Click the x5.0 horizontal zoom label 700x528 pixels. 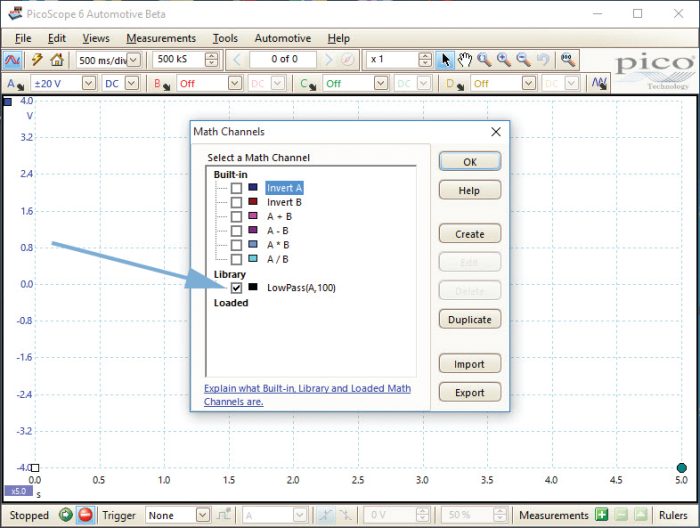point(18,491)
